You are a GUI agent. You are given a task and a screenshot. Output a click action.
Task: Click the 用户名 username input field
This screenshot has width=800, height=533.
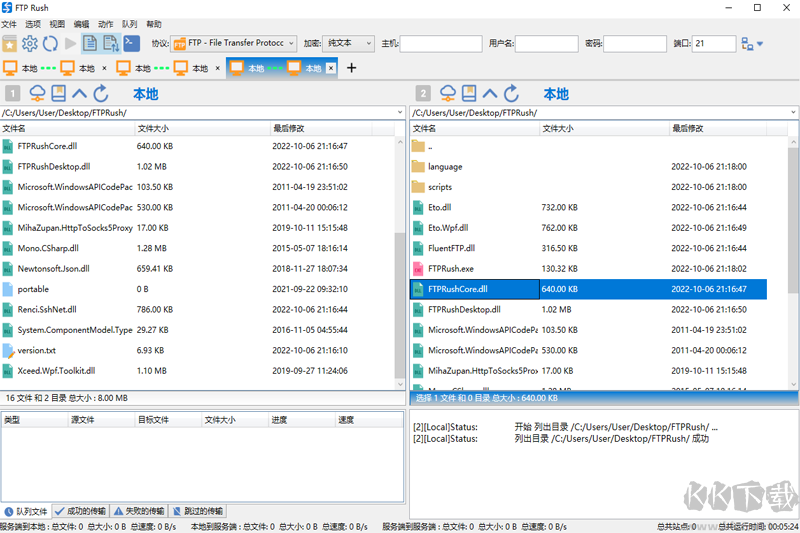pos(546,43)
